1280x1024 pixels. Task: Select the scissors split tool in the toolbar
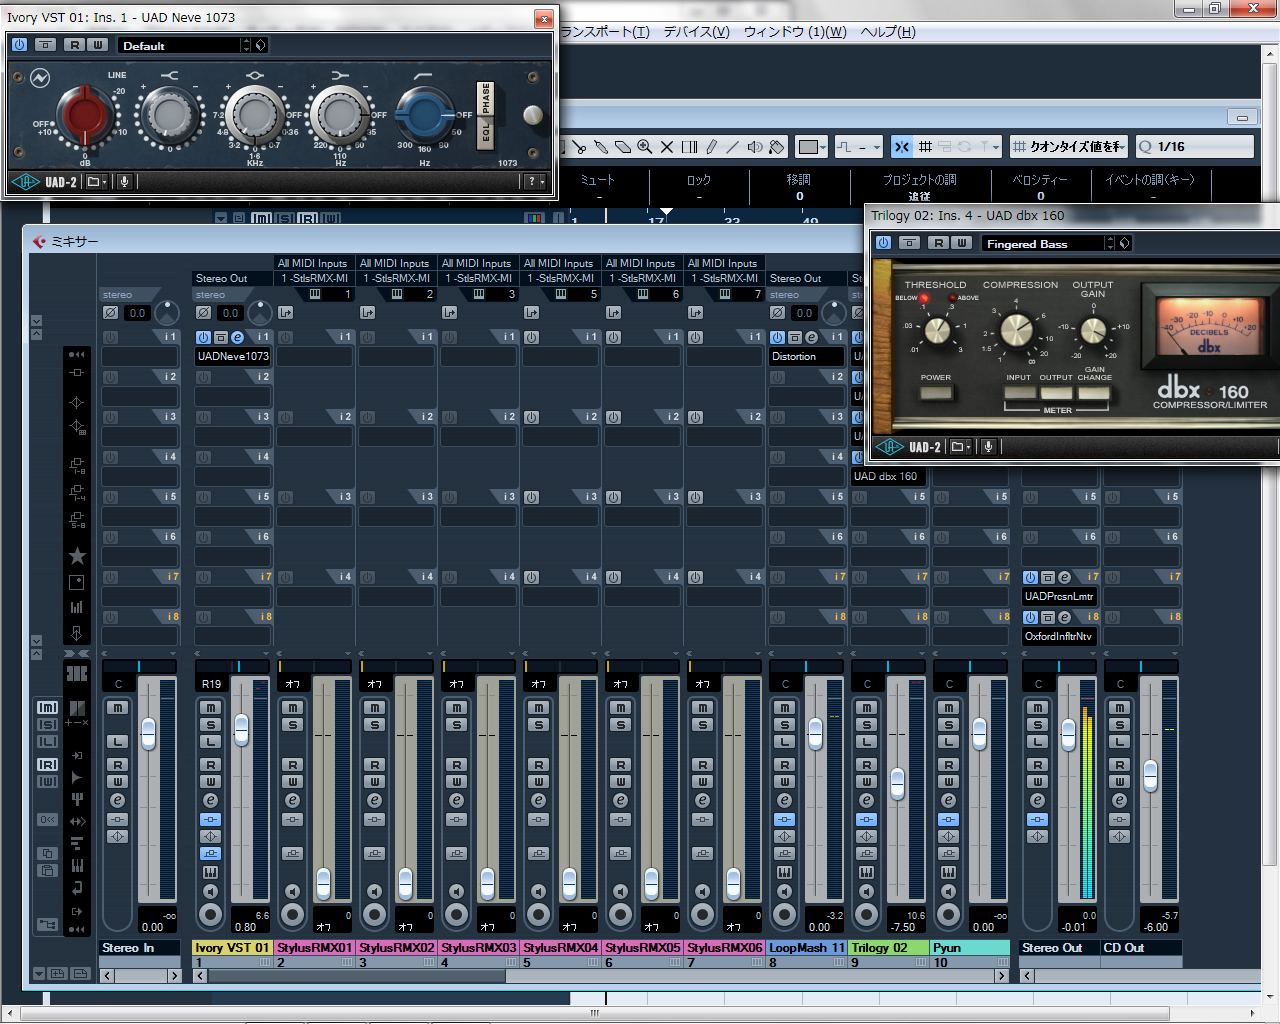(579, 147)
